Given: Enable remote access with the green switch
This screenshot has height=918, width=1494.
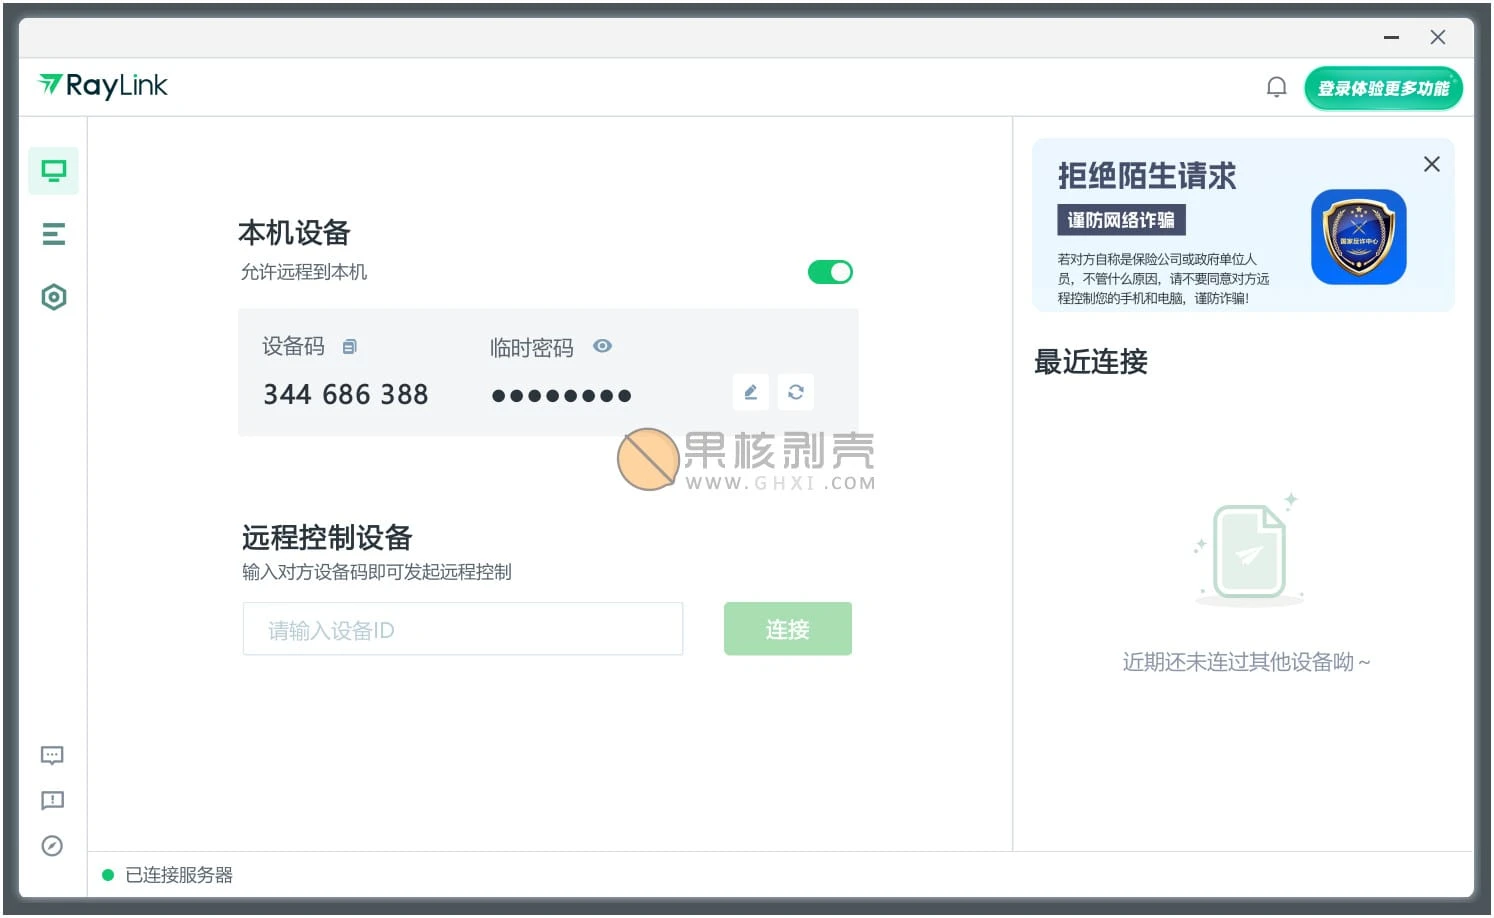Looking at the screenshot, I should click(x=830, y=271).
